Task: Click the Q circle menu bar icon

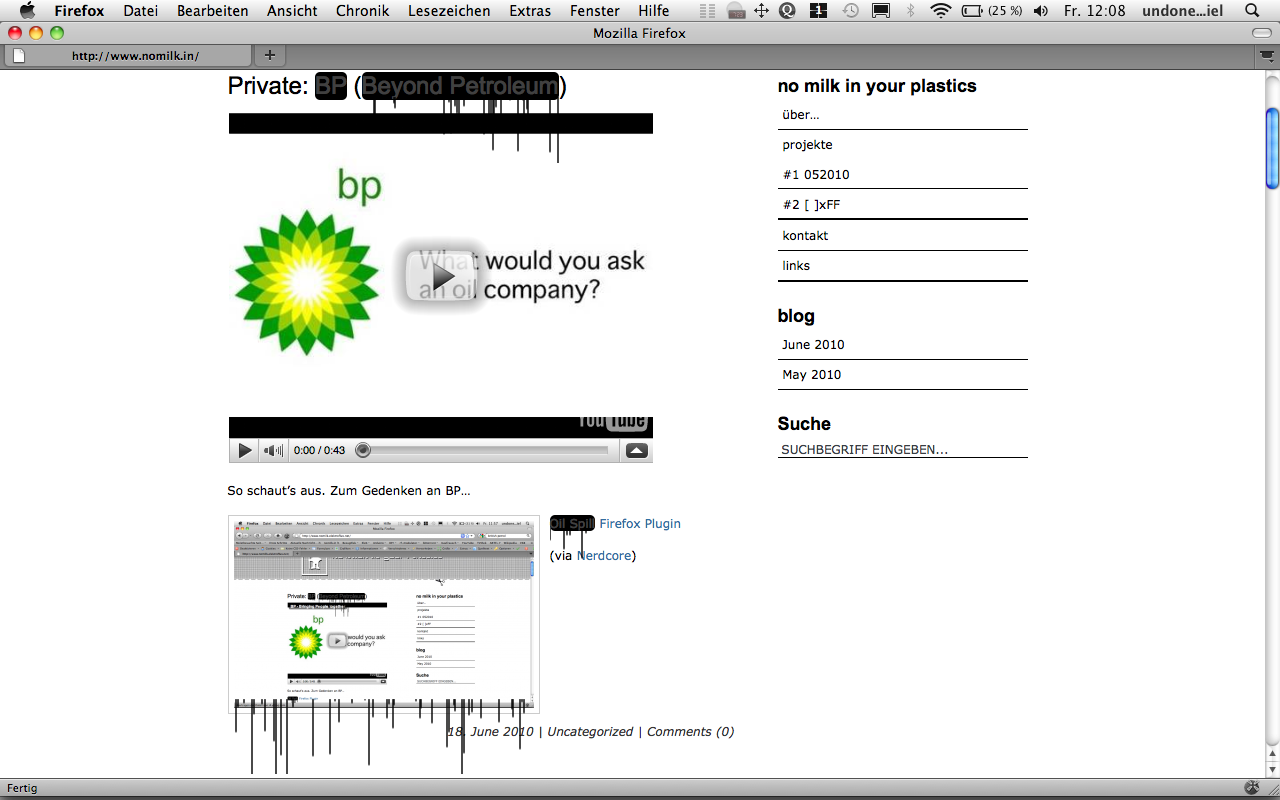Action: [787, 11]
